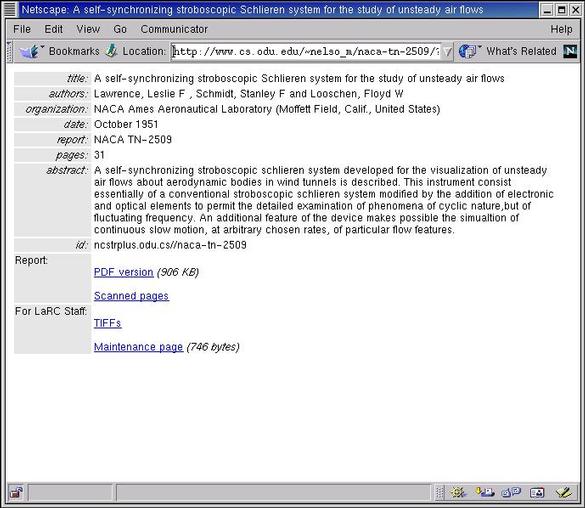Open the File menu

pyautogui.click(x=22, y=29)
